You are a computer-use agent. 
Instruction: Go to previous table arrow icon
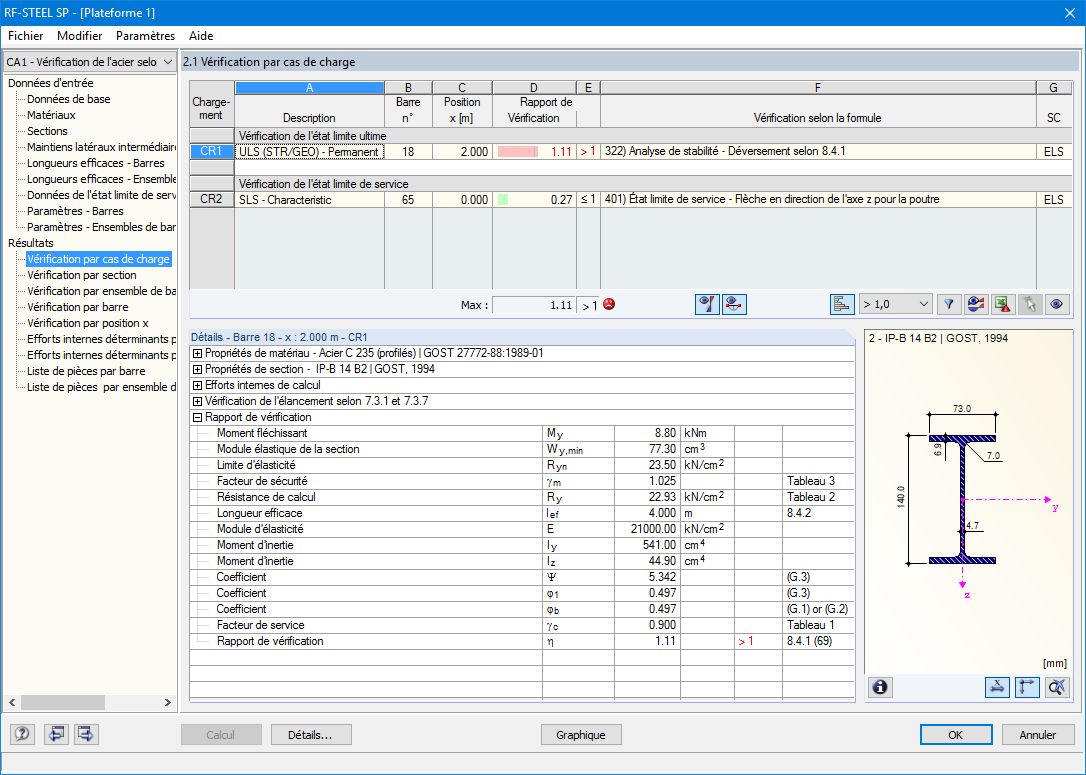(56, 734)
